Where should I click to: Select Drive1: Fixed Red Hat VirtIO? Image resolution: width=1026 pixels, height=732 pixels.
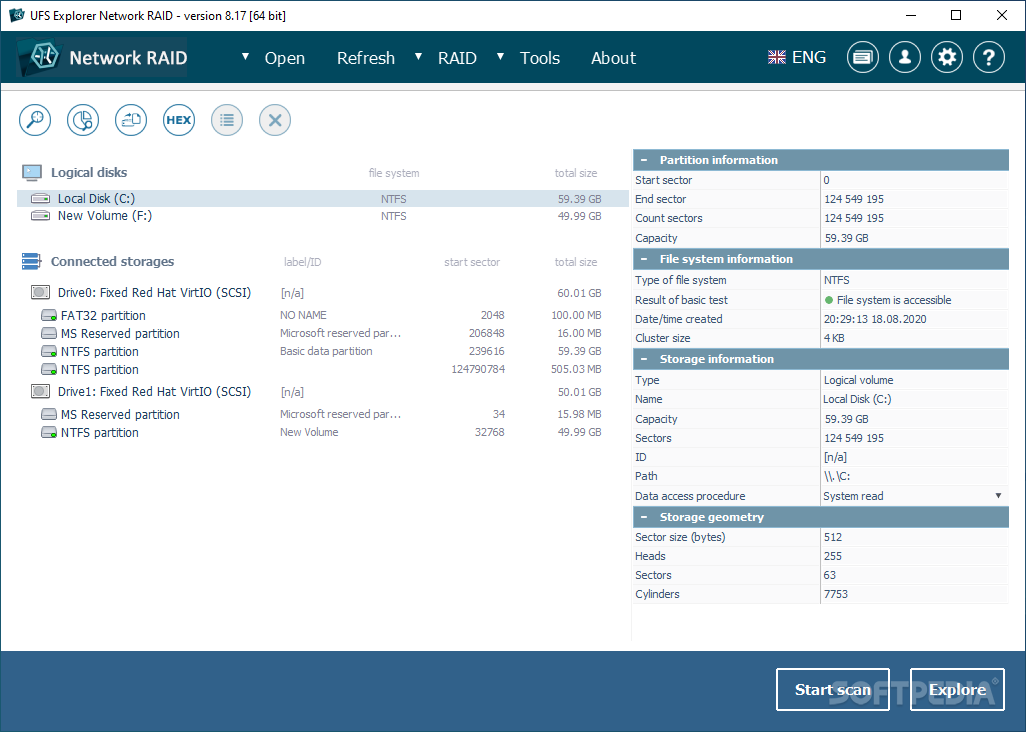[323, 391]
